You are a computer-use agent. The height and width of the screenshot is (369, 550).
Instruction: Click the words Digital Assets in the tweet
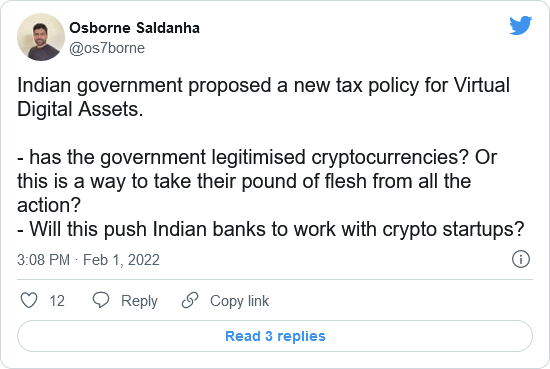tap(80, 109)
